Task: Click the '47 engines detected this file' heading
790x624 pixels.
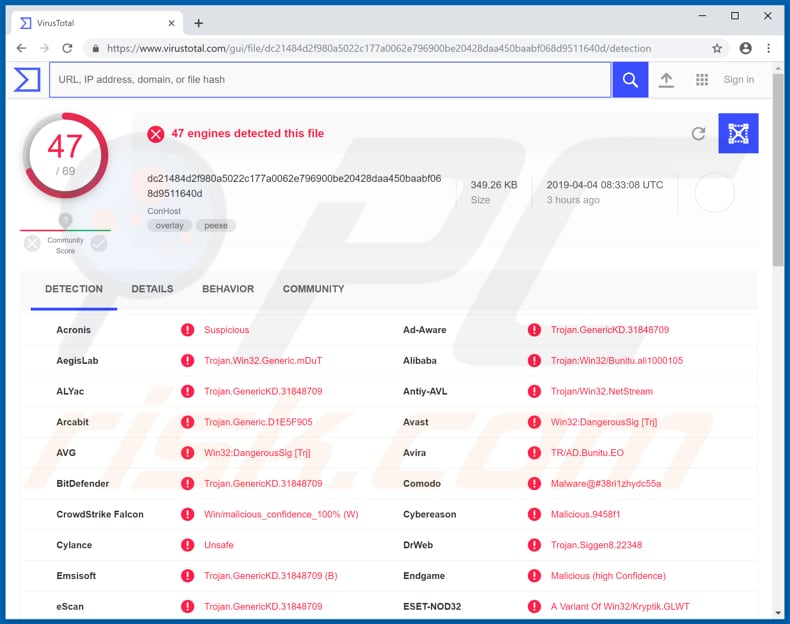Action: coord(247,133)
